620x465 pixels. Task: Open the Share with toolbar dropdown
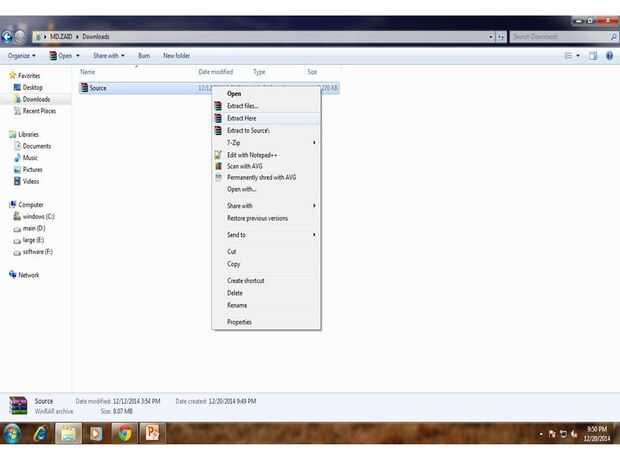click(x=109, y=56)
